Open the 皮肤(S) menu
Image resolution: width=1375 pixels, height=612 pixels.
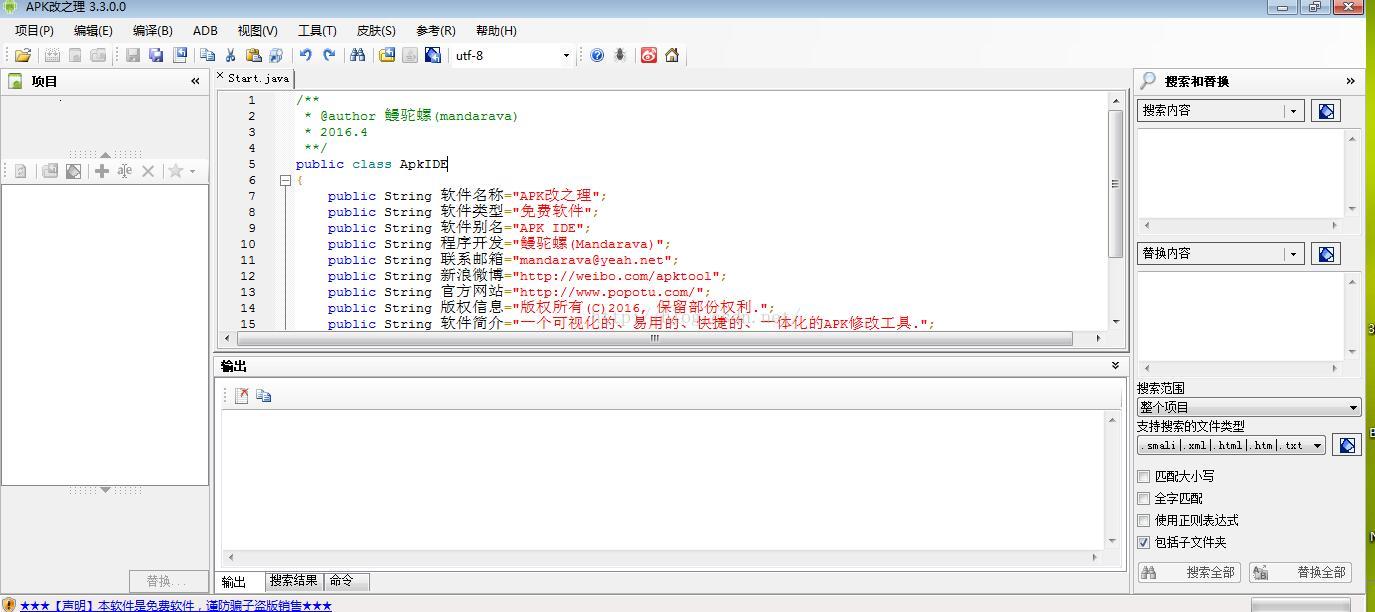[x=376, y=31]
